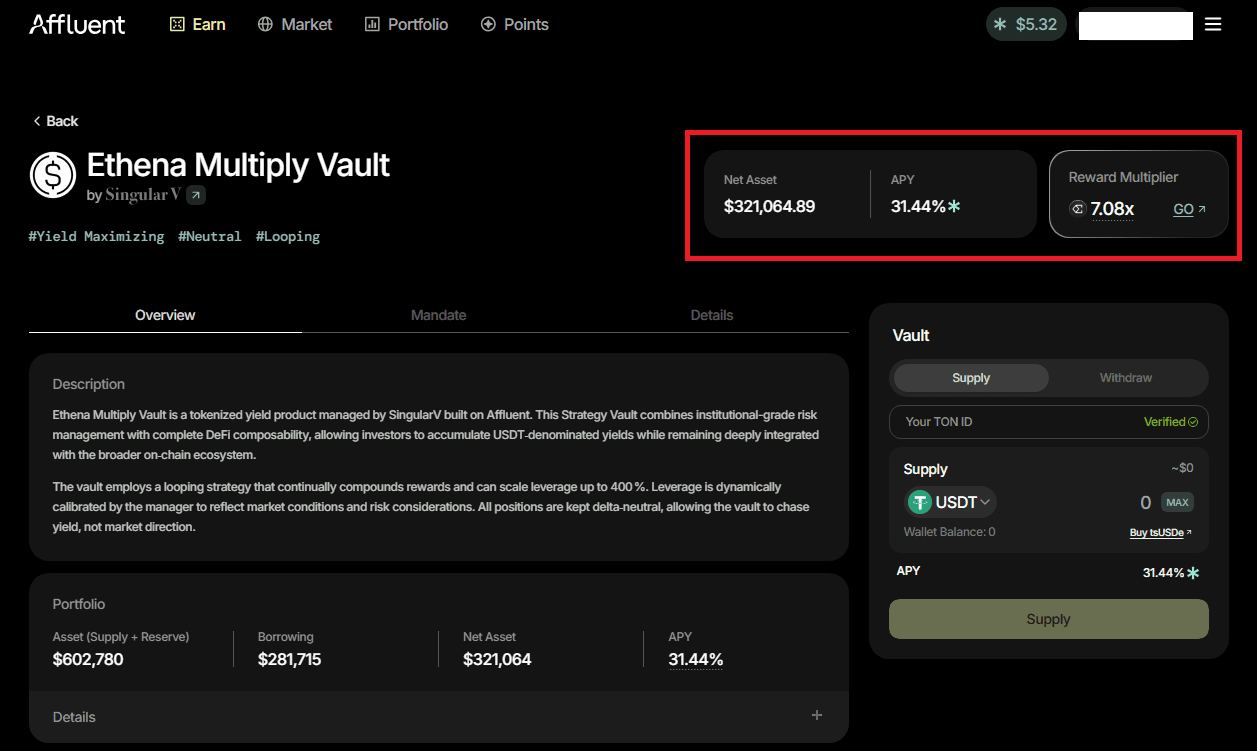This screenshot has width=1257, height=751.
Task: Click the Earn nav icon
Action: (177, 24)
